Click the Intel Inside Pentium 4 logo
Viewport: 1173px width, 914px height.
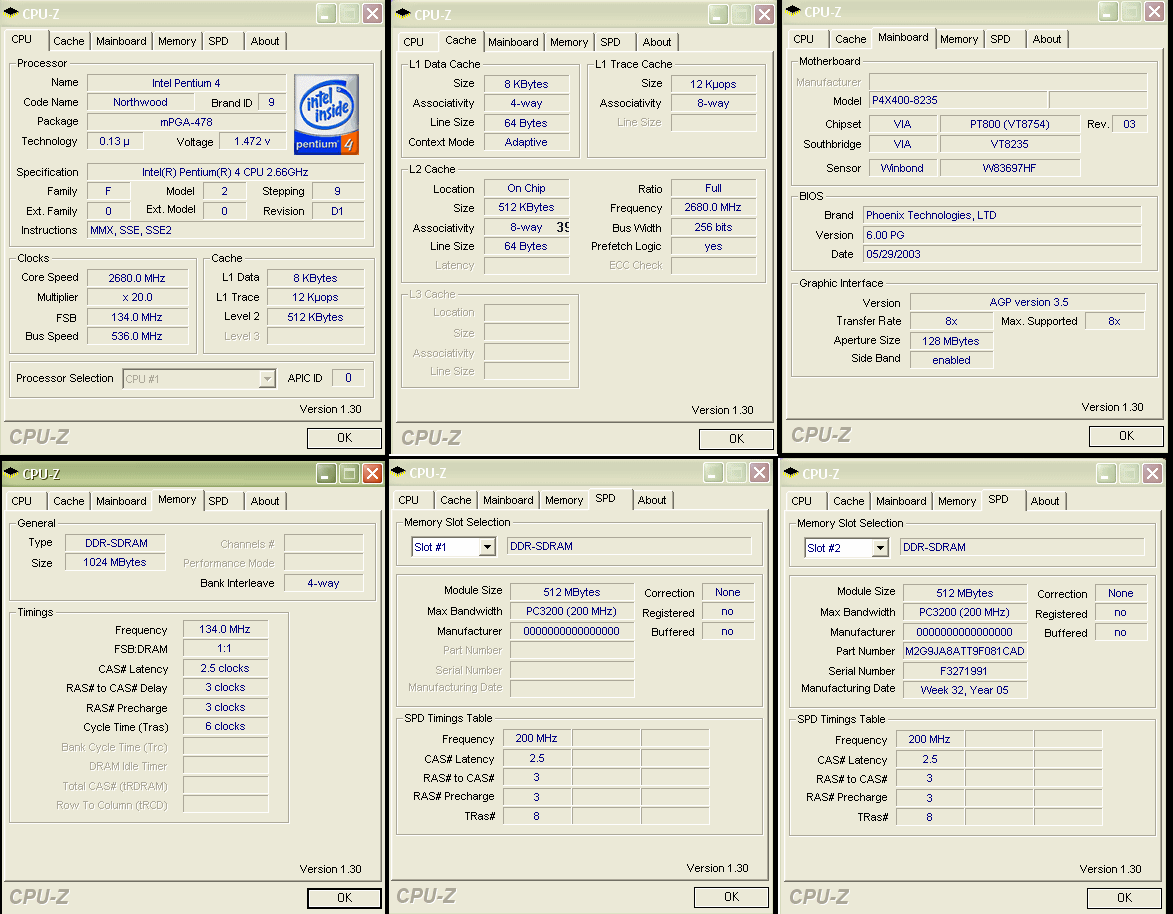(325, 113)
